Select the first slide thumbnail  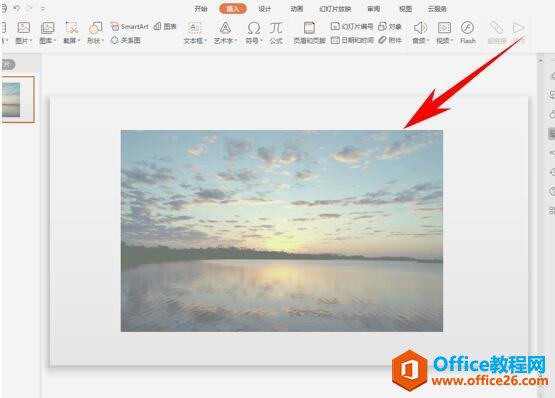17,100
